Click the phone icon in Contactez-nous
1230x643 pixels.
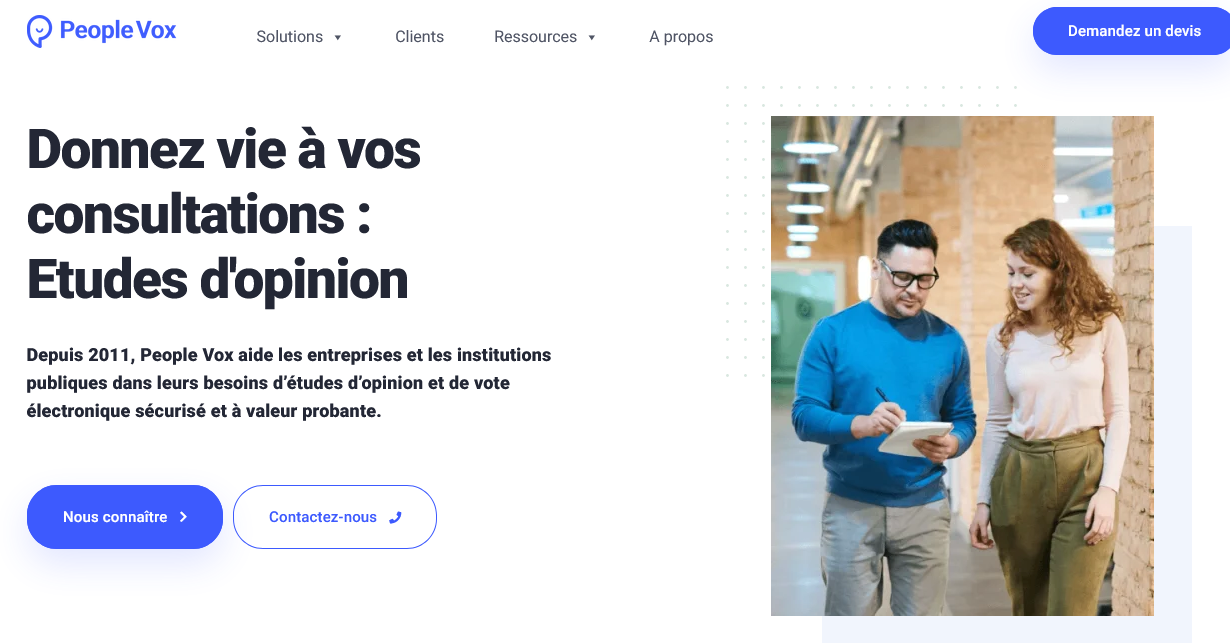(395, 517)
